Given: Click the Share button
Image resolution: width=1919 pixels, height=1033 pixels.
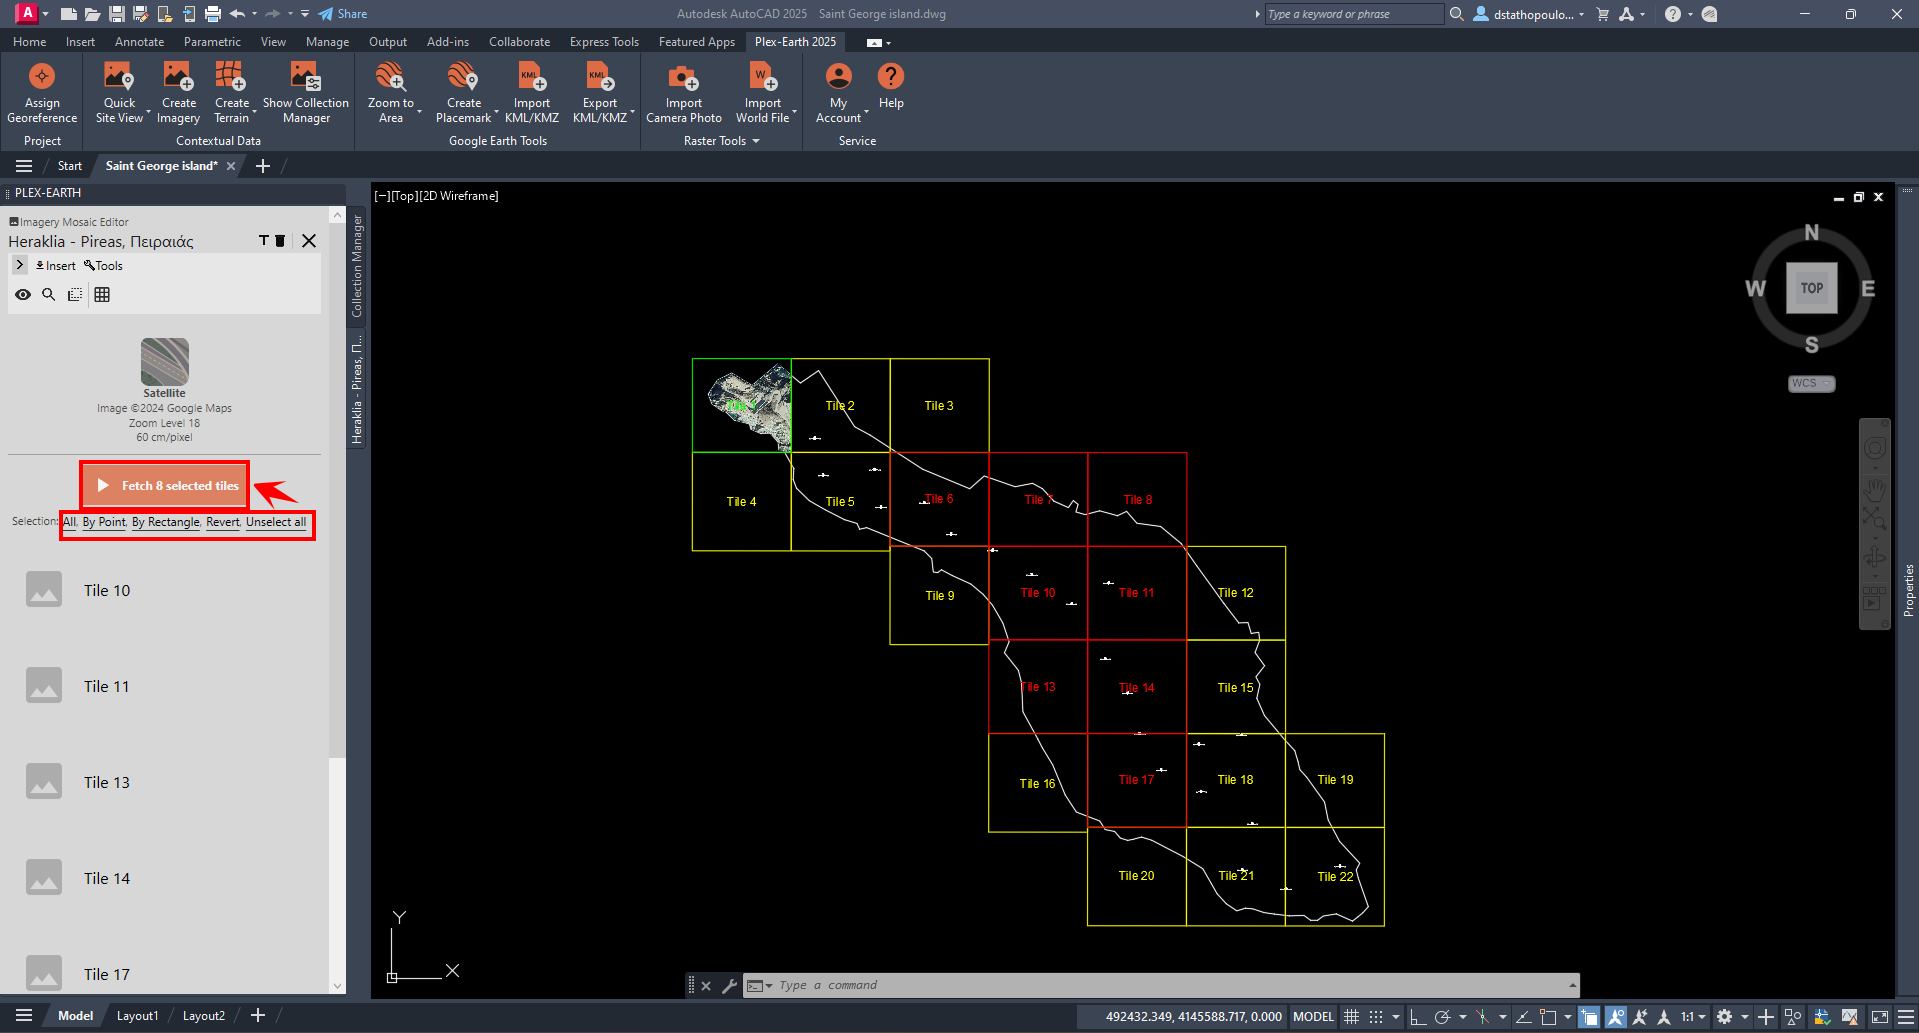Looking at the screenshot, I should 343,14.
